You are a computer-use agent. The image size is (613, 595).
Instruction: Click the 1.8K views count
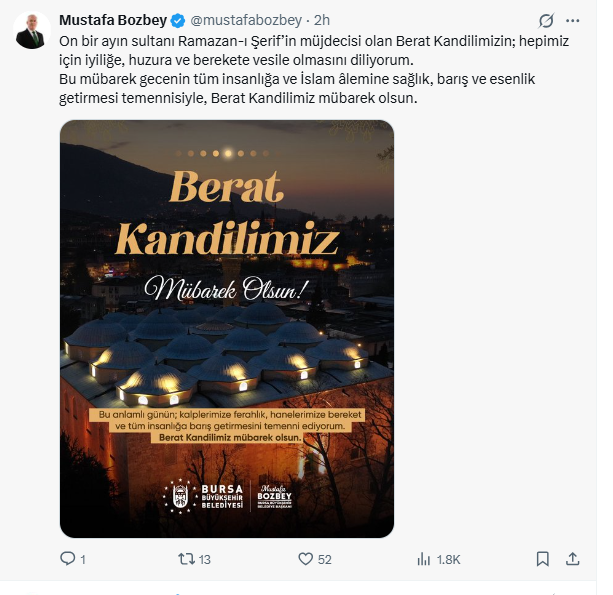448,560
